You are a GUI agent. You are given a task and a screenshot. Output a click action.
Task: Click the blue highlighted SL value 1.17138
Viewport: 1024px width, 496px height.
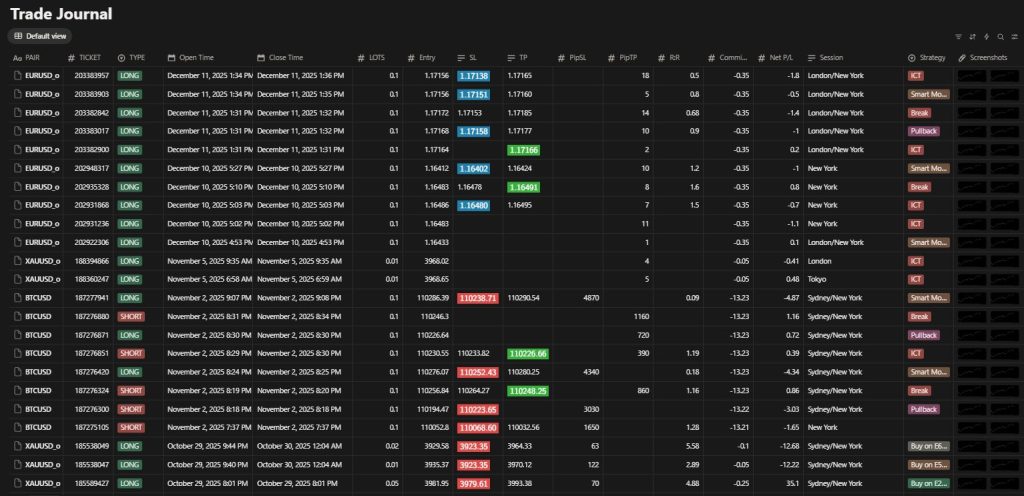474,76
